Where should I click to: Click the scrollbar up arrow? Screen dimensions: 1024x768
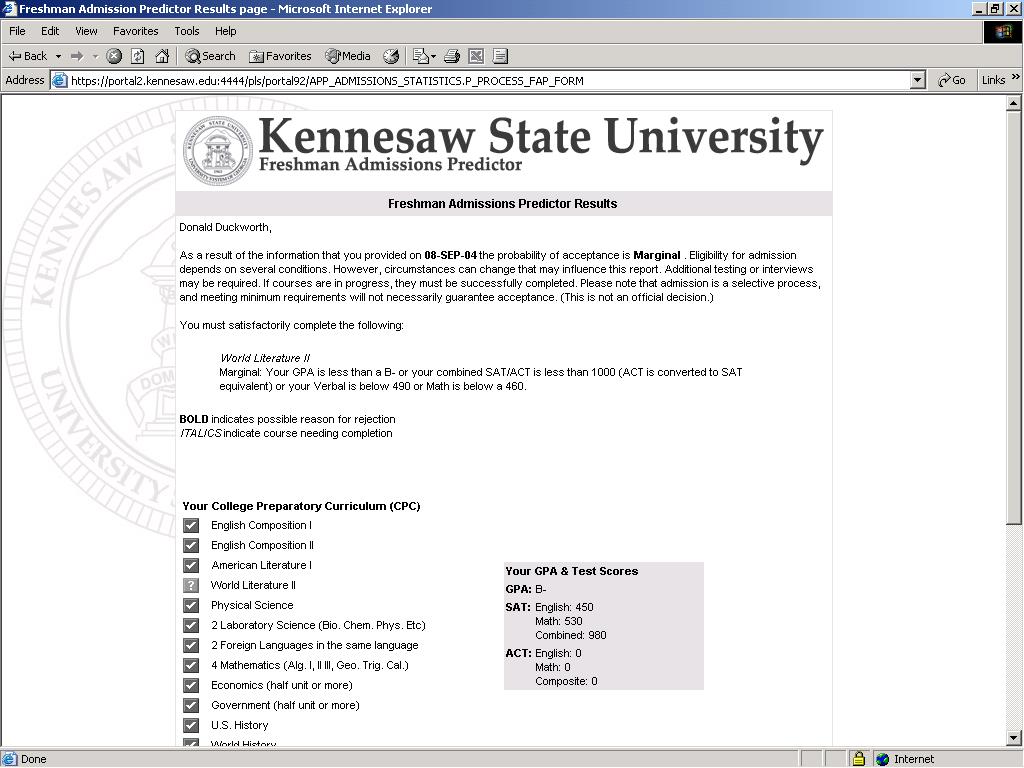[x=1013, y=103]
